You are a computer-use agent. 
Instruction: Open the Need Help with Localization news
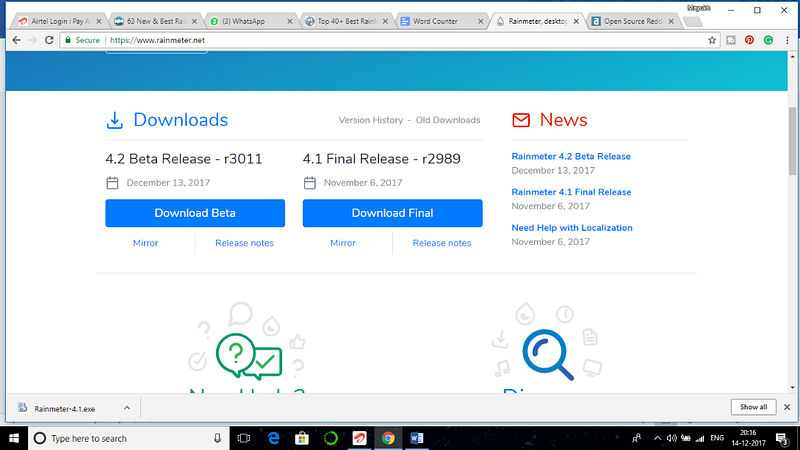(x=572, y=228)
